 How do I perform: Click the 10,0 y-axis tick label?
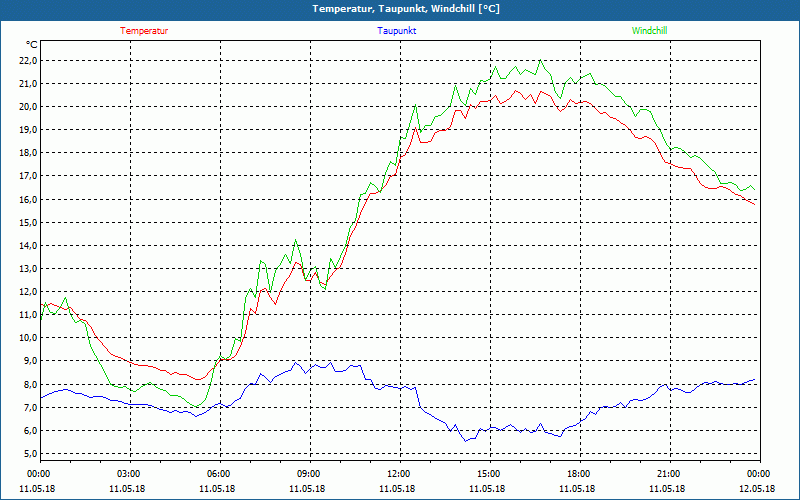(27, 338)
